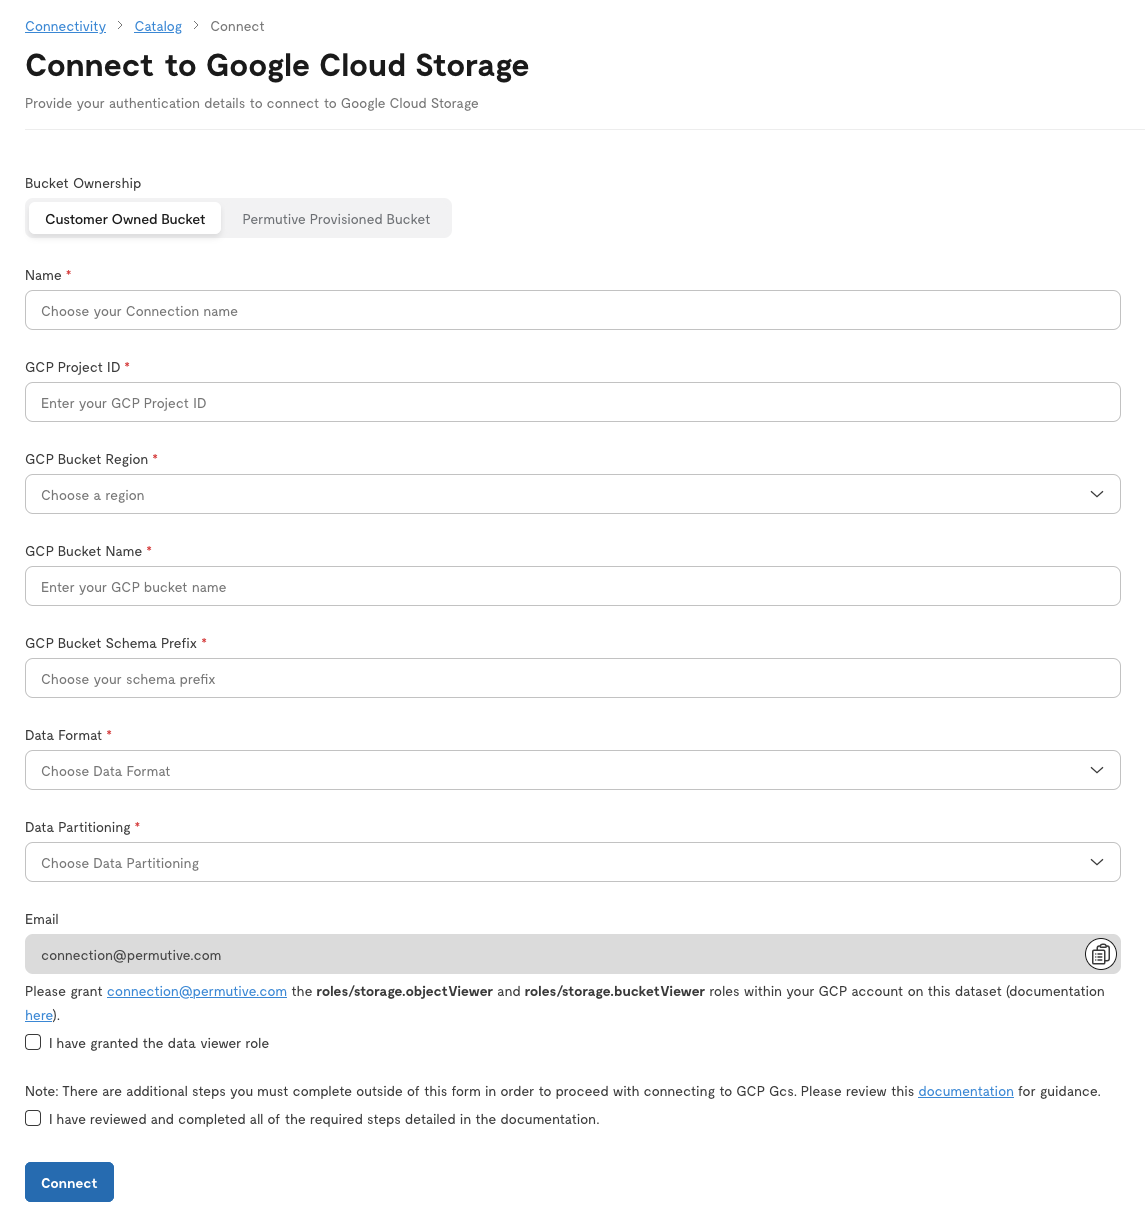Open the GCP Gcs documentation link
This screenshot has height=1215, width=1145.
coord(966,1091)
